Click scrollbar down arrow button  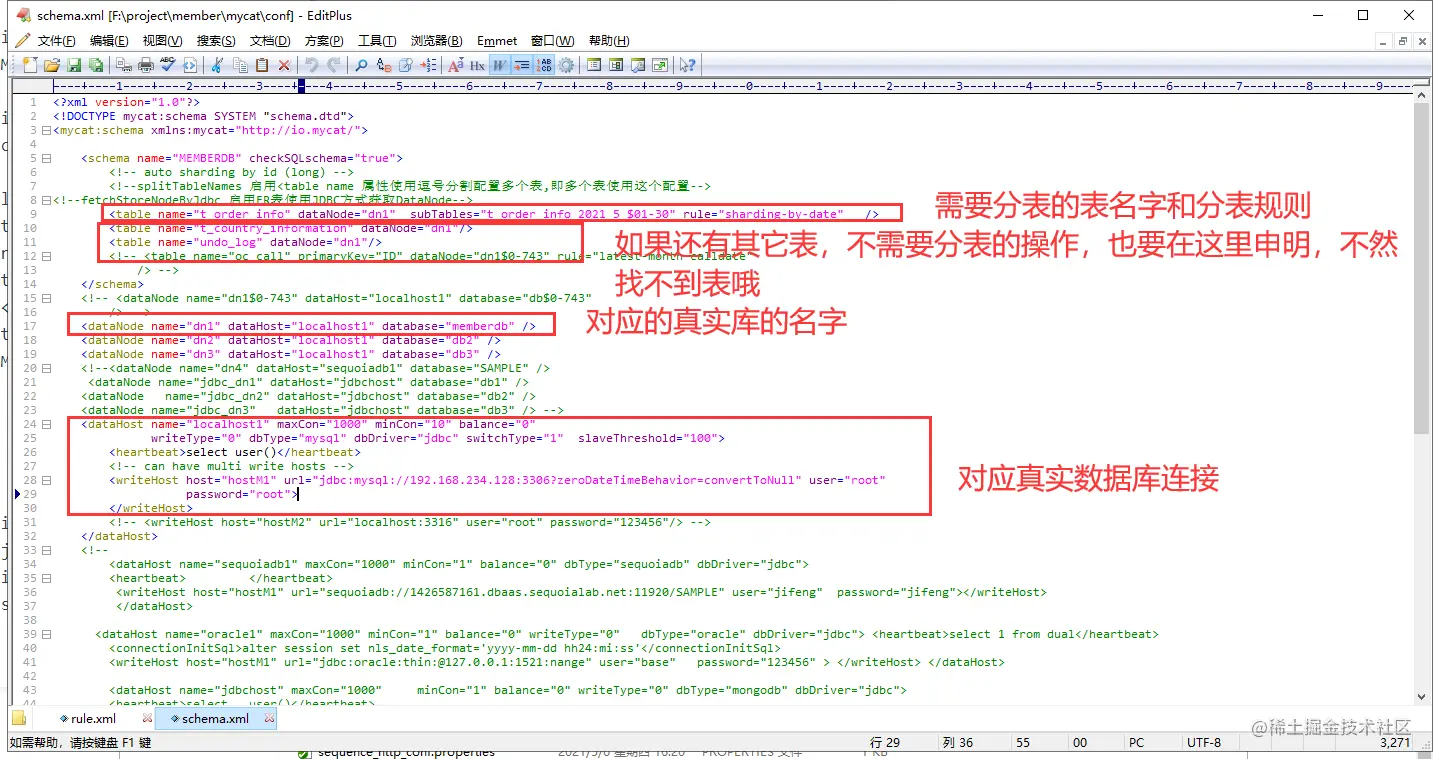pyautogui.click(x=1421, y=697)
